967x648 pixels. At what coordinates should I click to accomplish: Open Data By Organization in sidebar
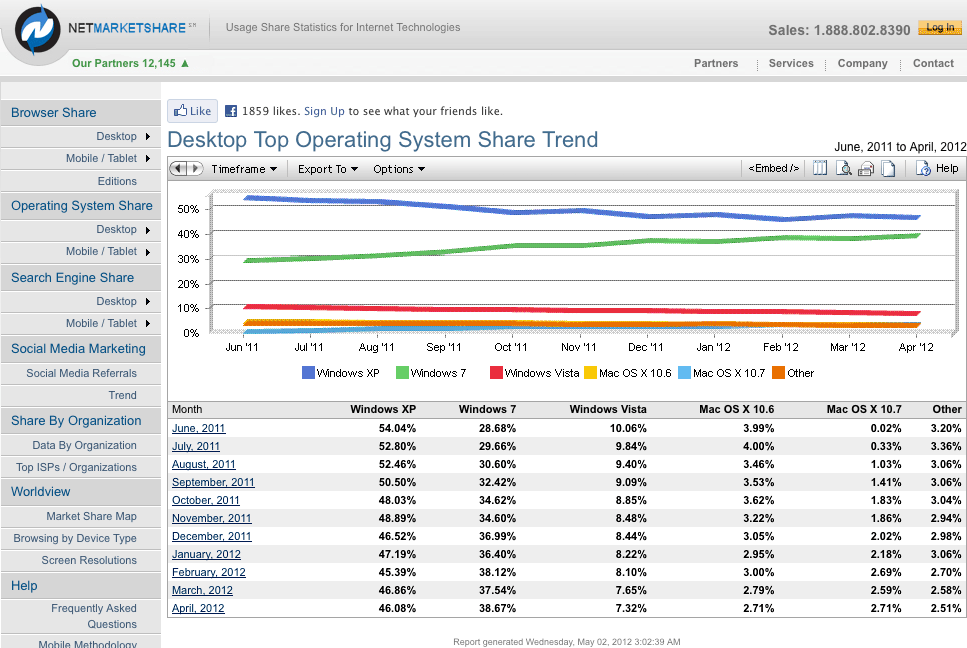[84, 445]
